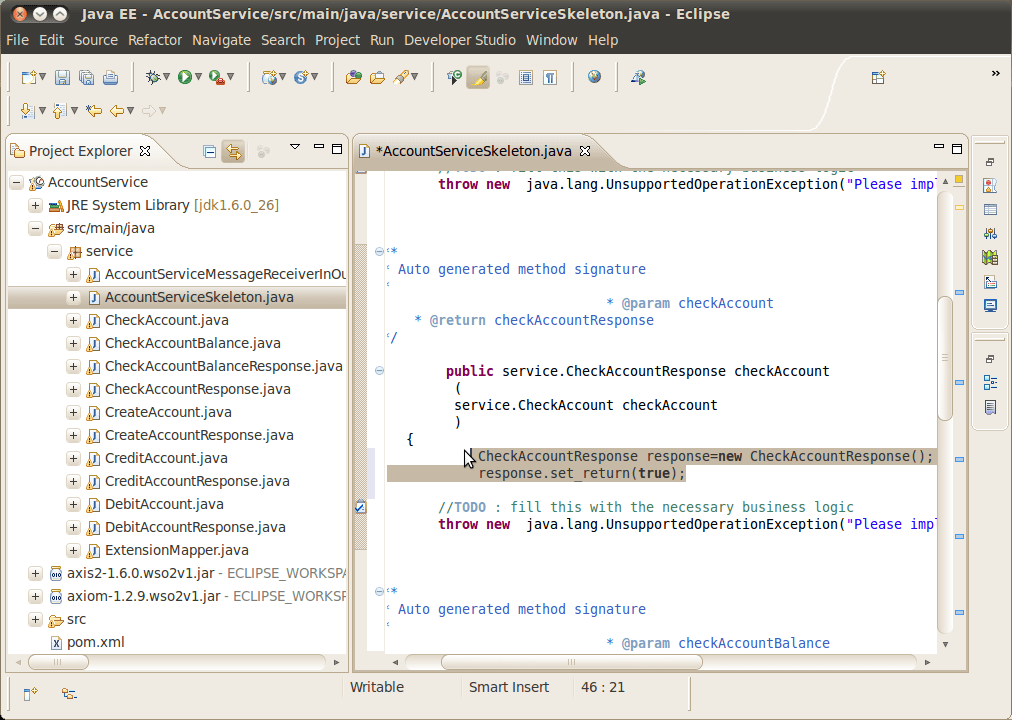Run the program with the green play icon

tap(185, 77)
